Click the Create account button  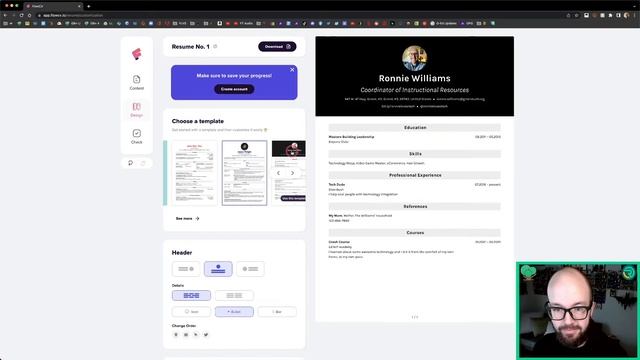pos(234,89)
